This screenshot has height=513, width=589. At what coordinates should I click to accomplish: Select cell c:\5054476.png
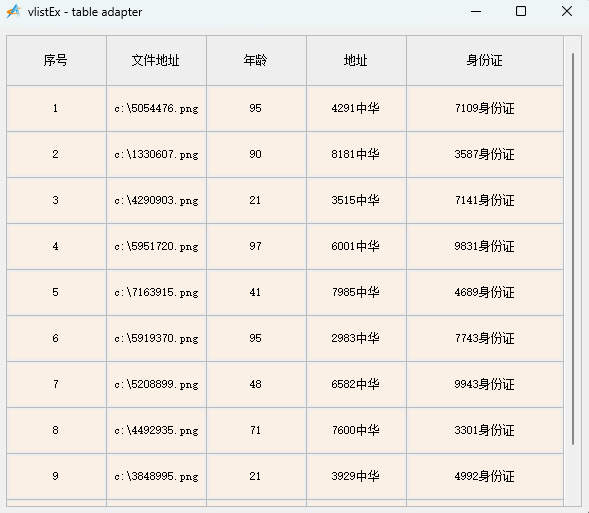156,109
